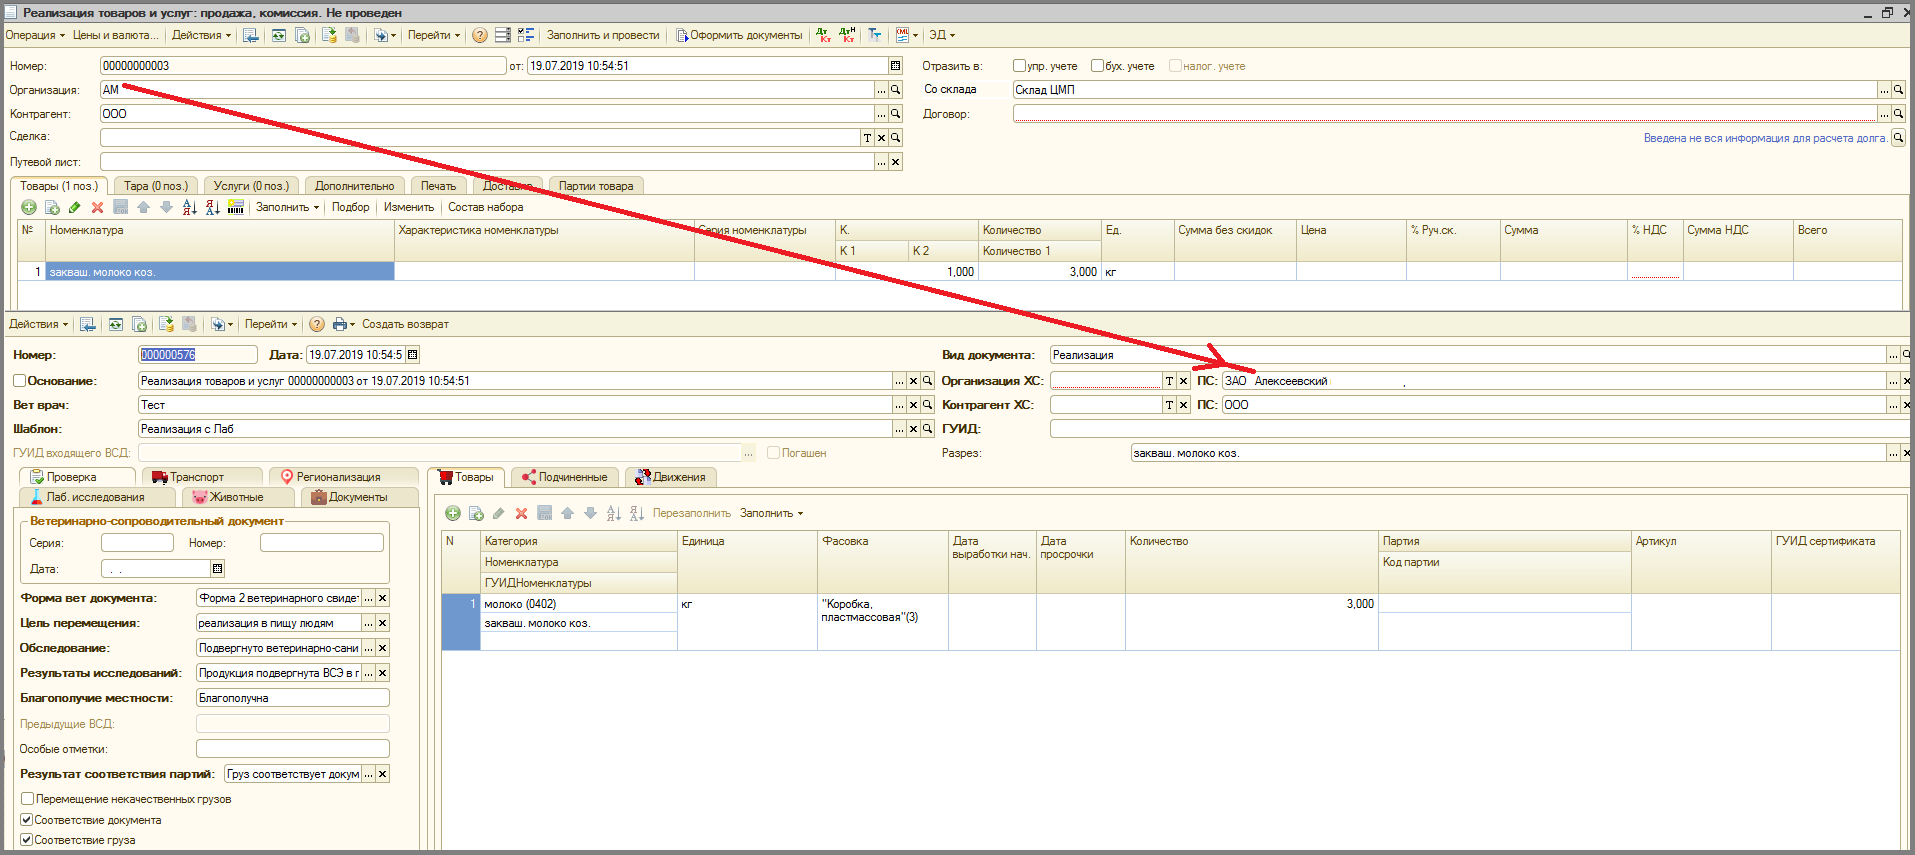Click the red delete icon in lower Товары table toolbar

521,513
